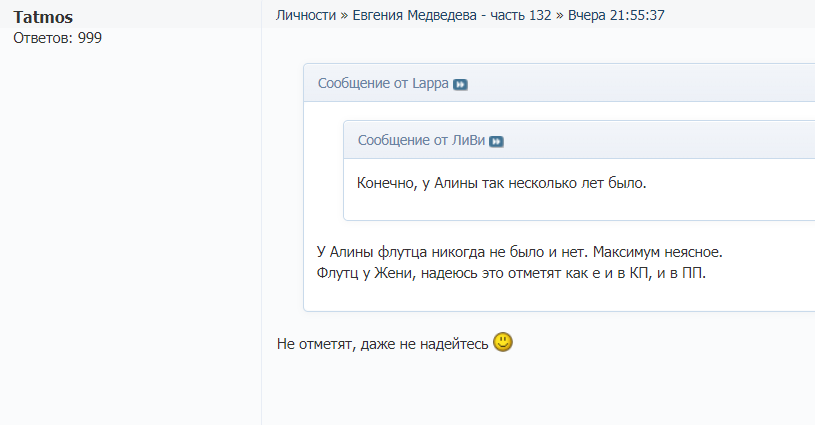This screenshot has width=815, height=425.
Task: Click the » separator after "Личности"
Action: pyautogui.click(x=345, y=16)
